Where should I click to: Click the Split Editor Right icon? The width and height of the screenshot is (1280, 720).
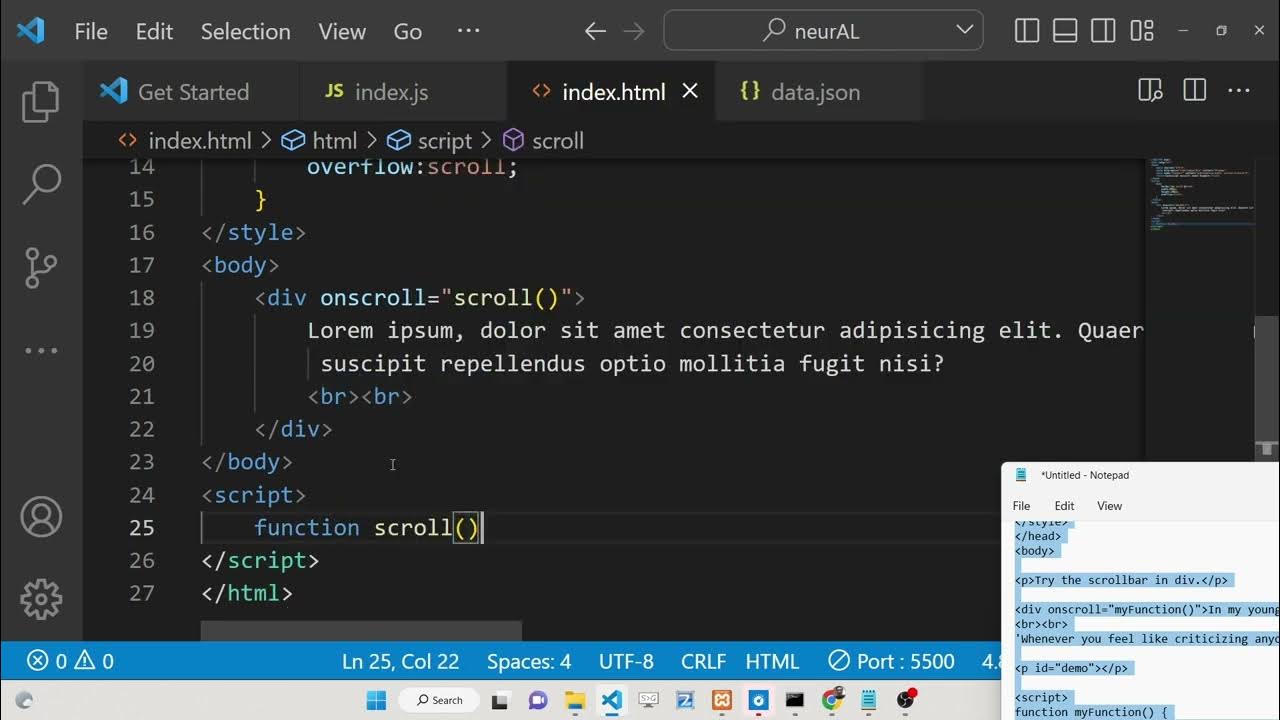coord(1194,91)
